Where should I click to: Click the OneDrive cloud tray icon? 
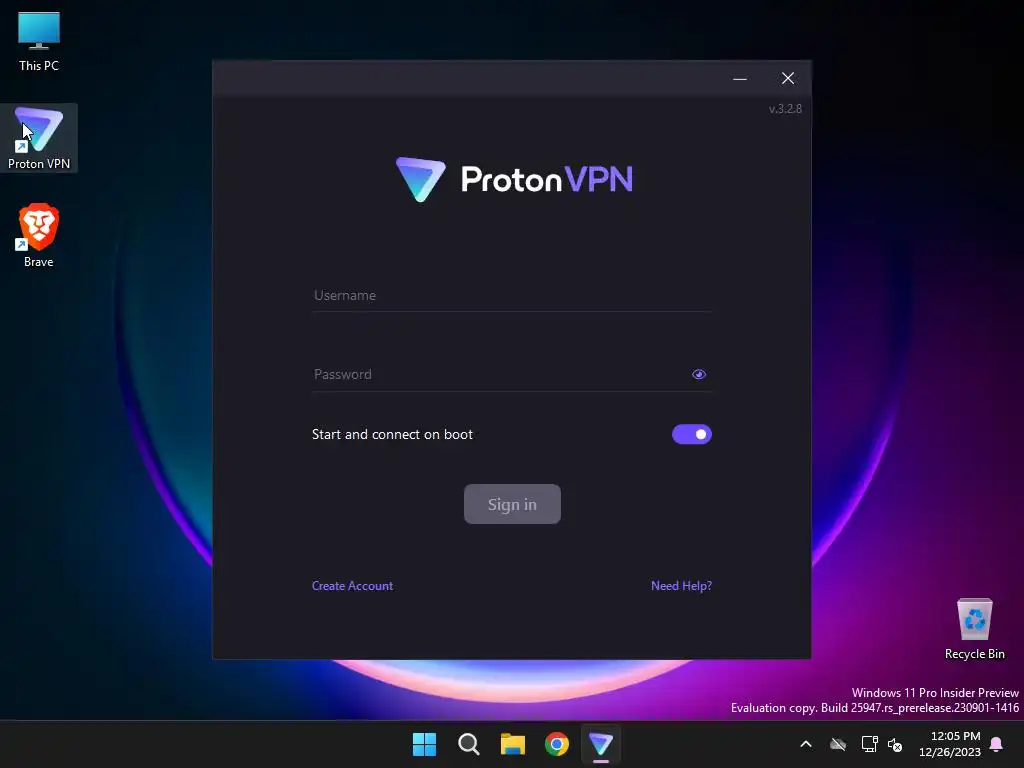pos(838,744)
